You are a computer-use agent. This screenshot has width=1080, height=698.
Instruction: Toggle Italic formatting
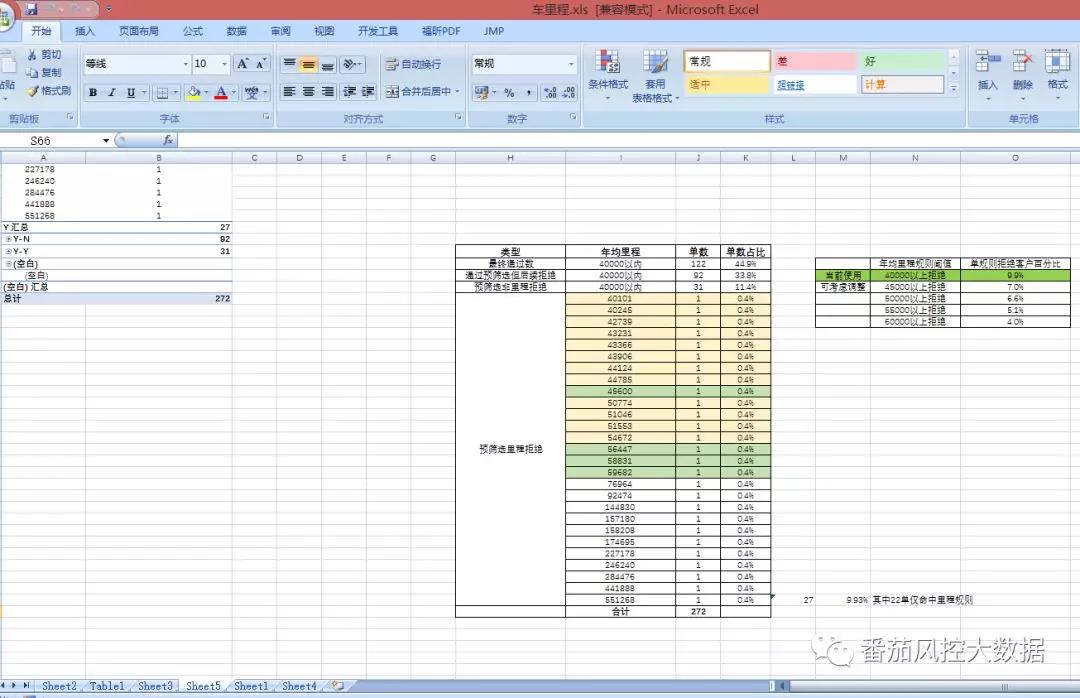pyautogui.click(x=112, y=92)
